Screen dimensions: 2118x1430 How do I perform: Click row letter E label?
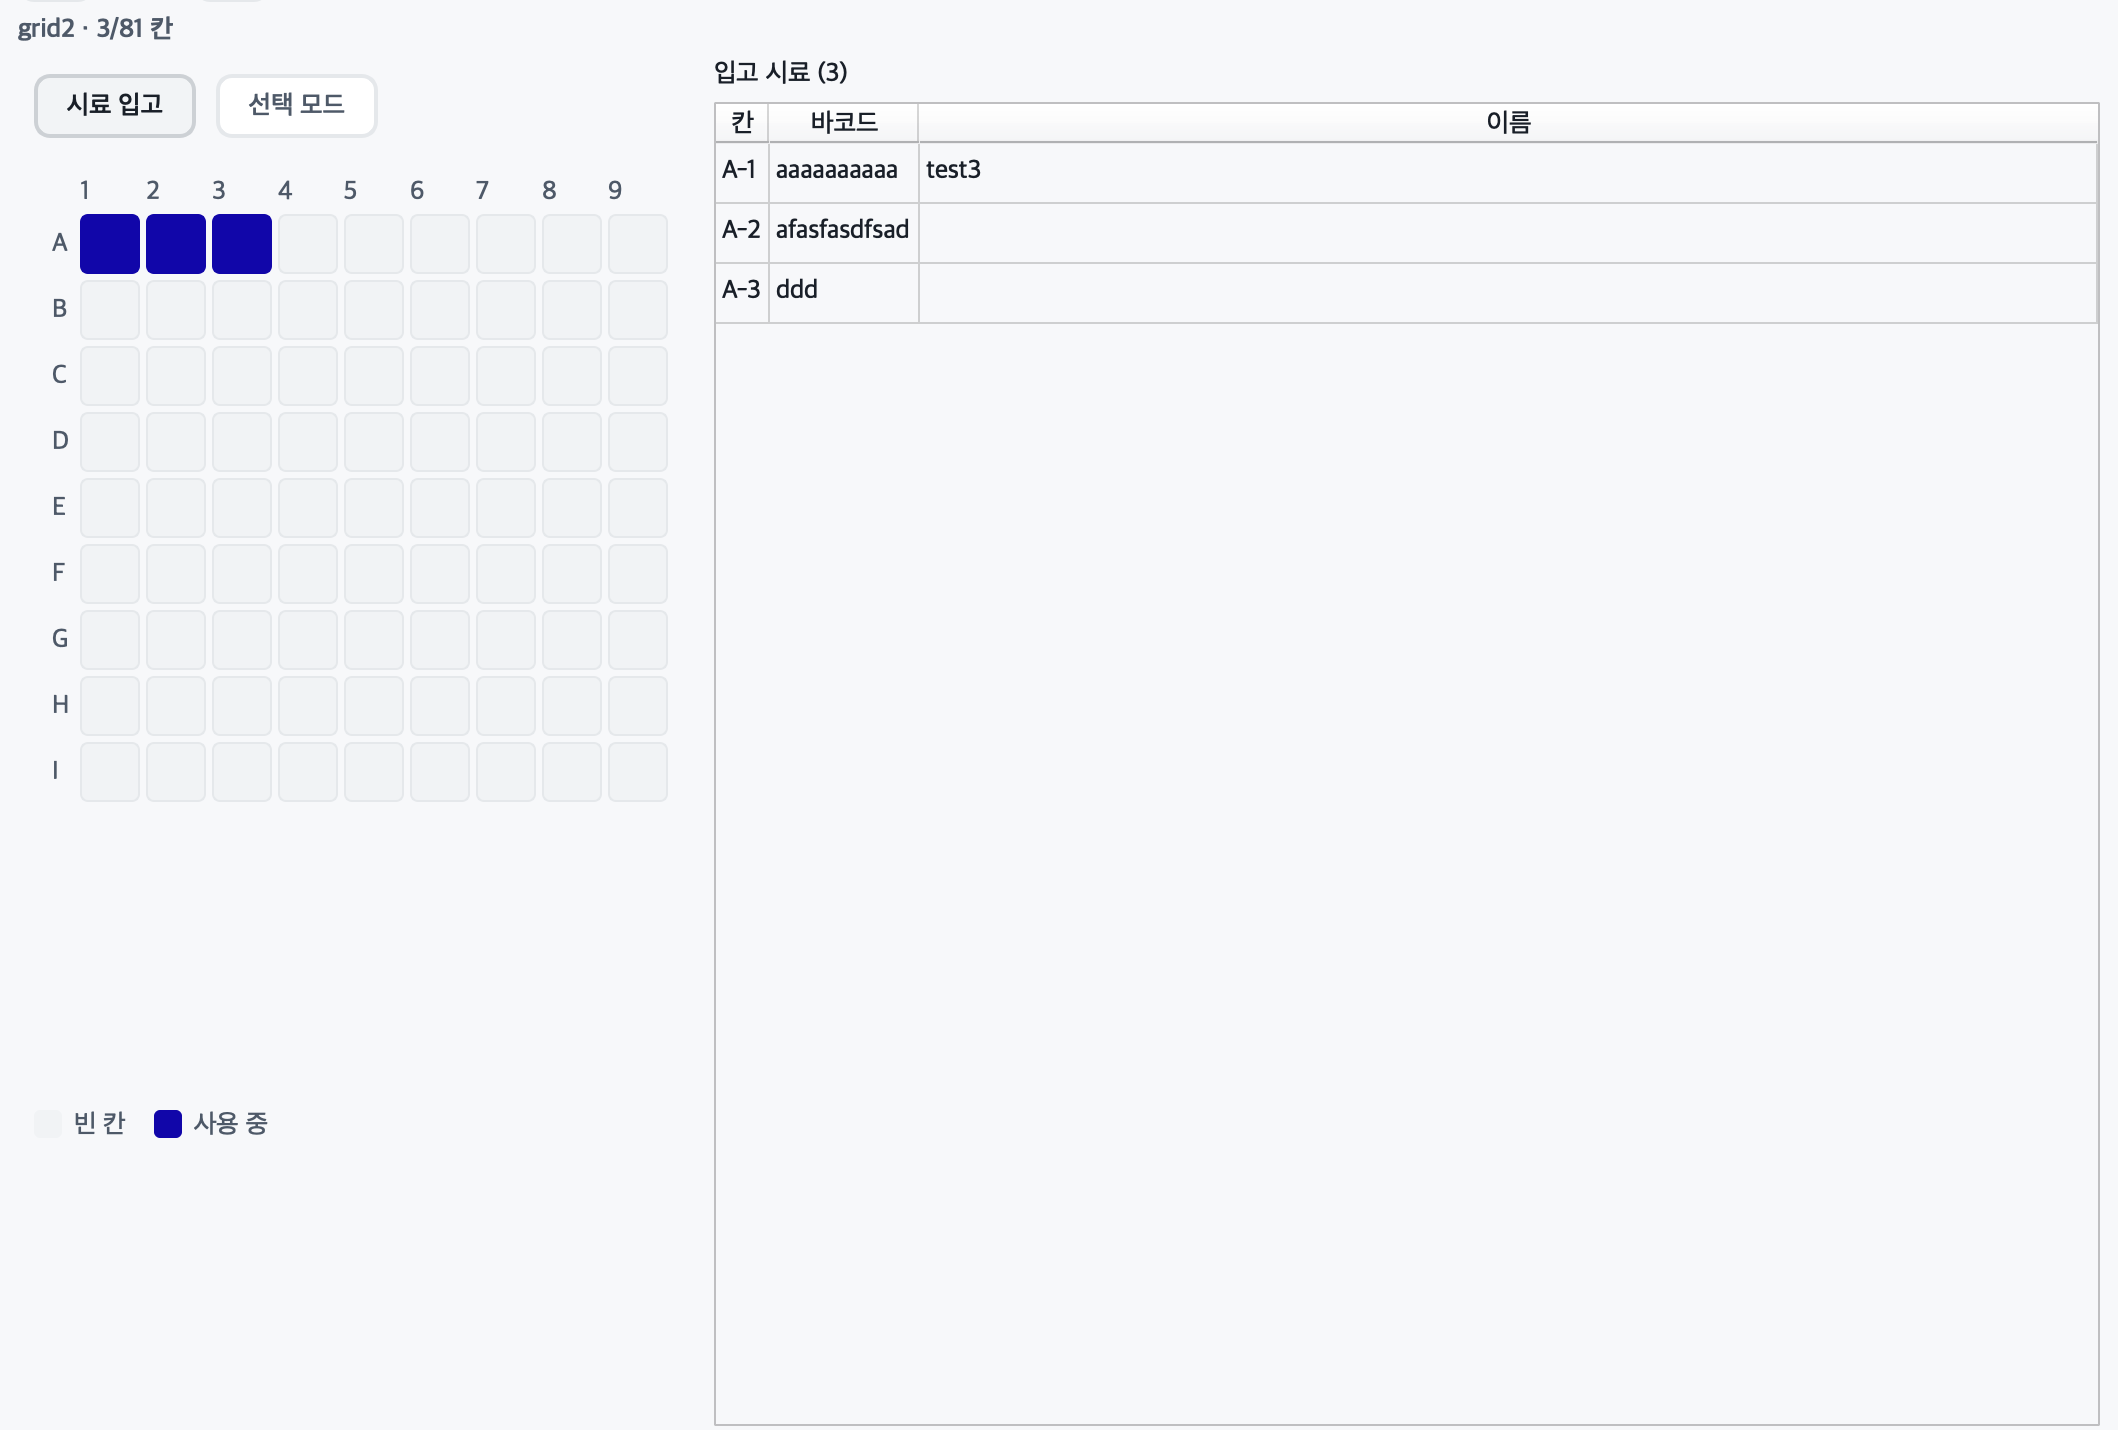59,507
